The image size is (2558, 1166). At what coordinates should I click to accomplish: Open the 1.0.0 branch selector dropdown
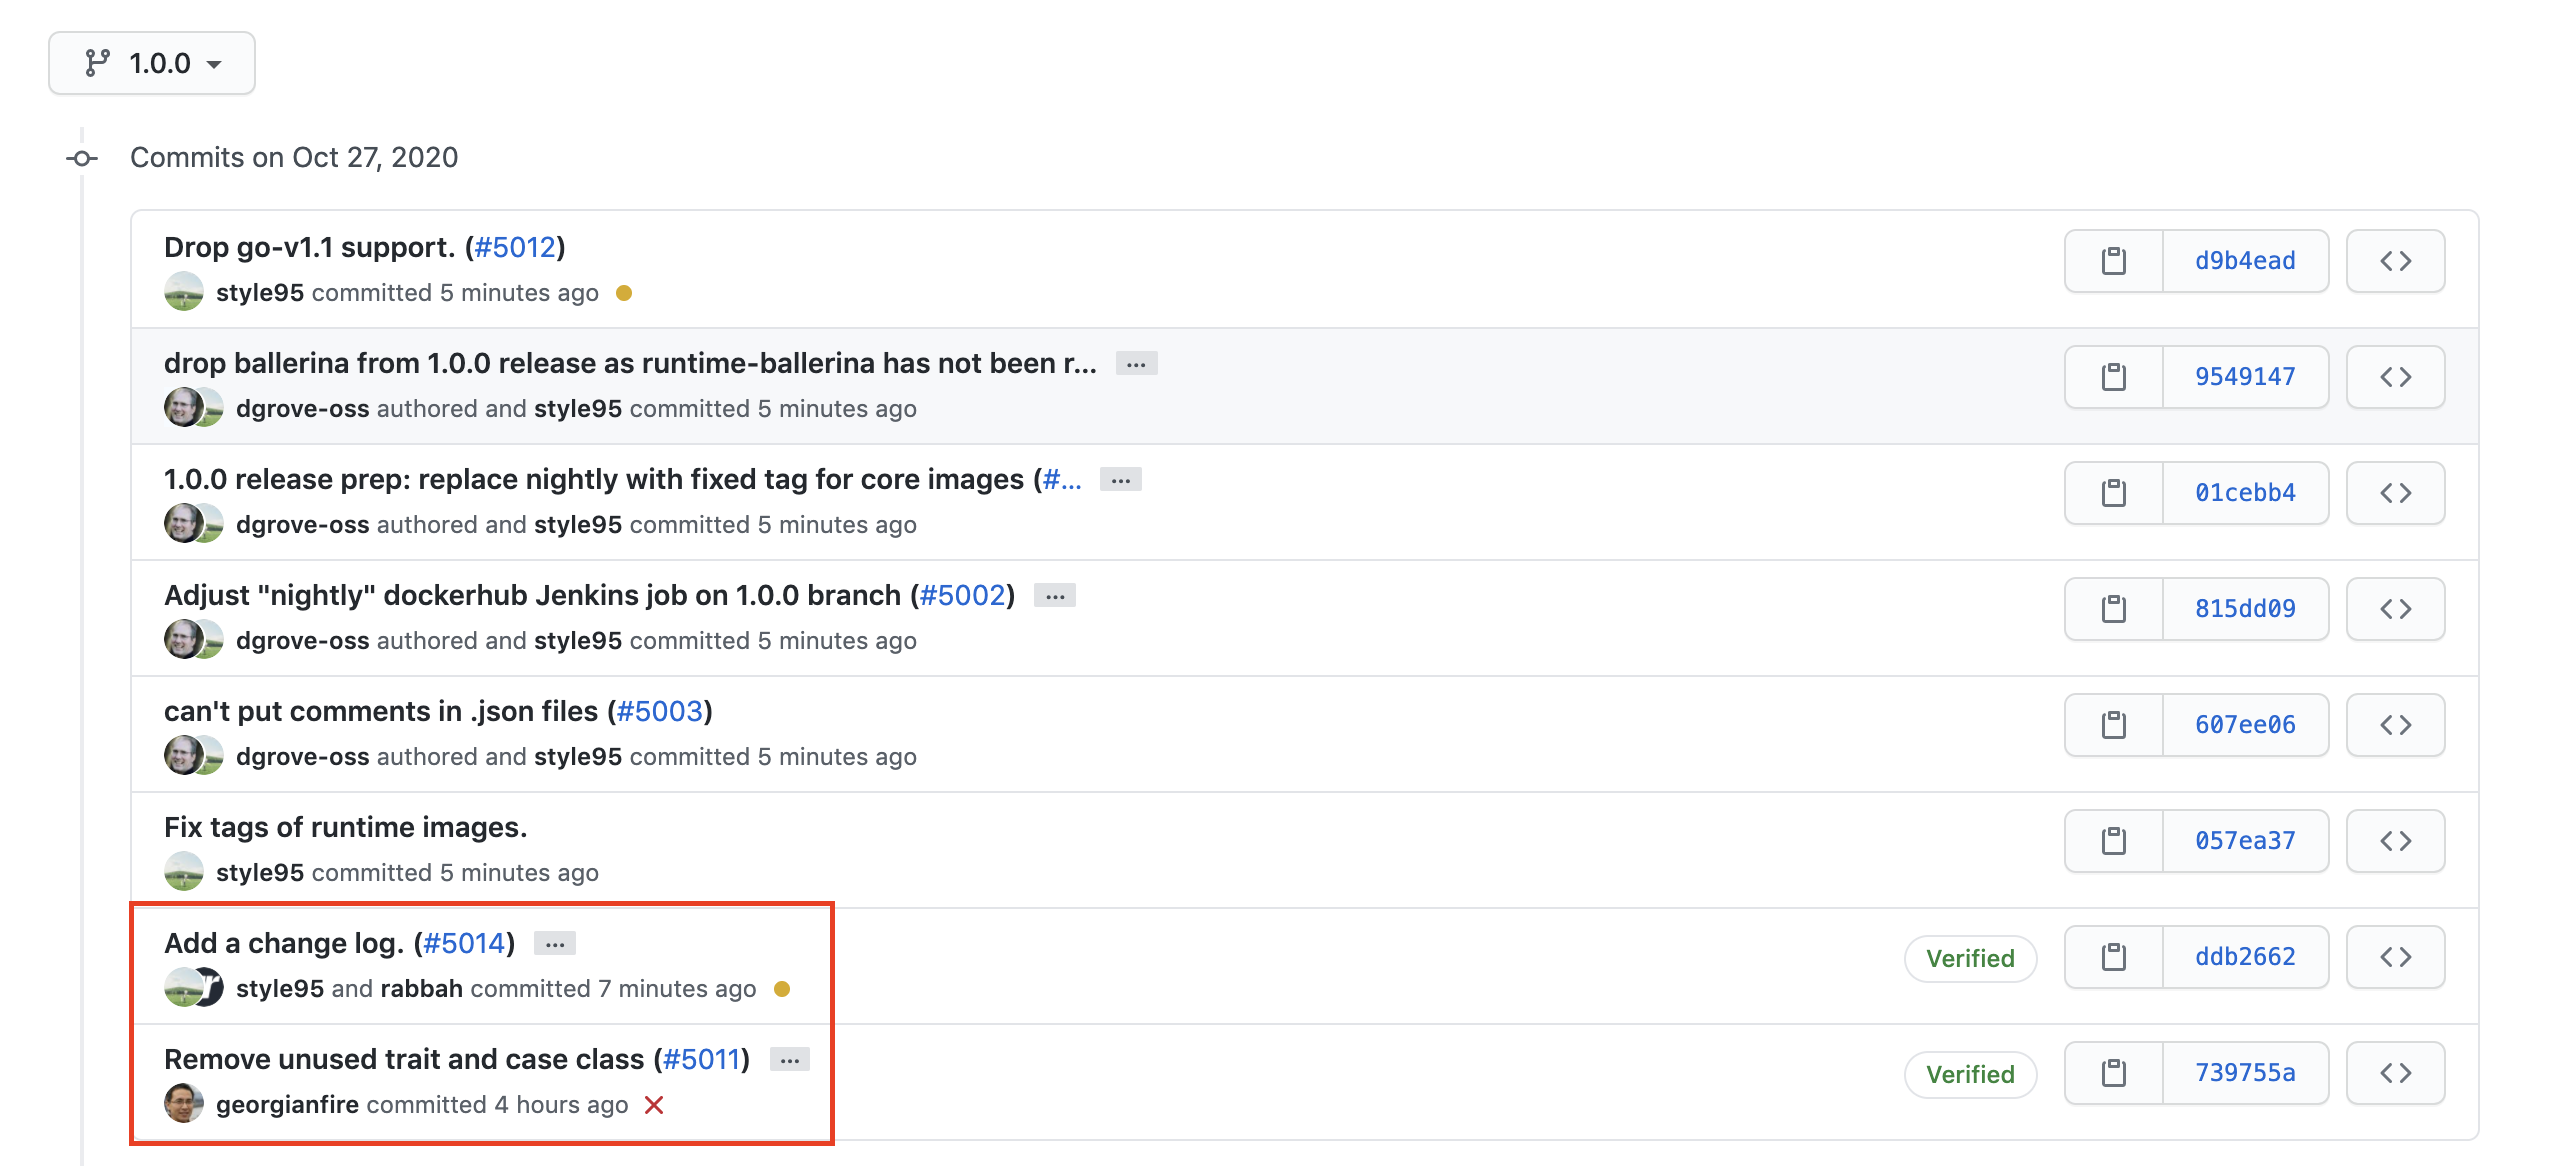click(x=152, y=63)
